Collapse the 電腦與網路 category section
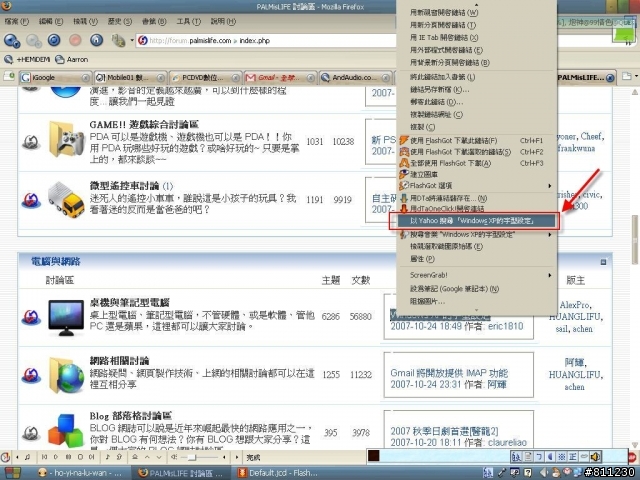This screenshot has height=480, width=640. point(603,262)
